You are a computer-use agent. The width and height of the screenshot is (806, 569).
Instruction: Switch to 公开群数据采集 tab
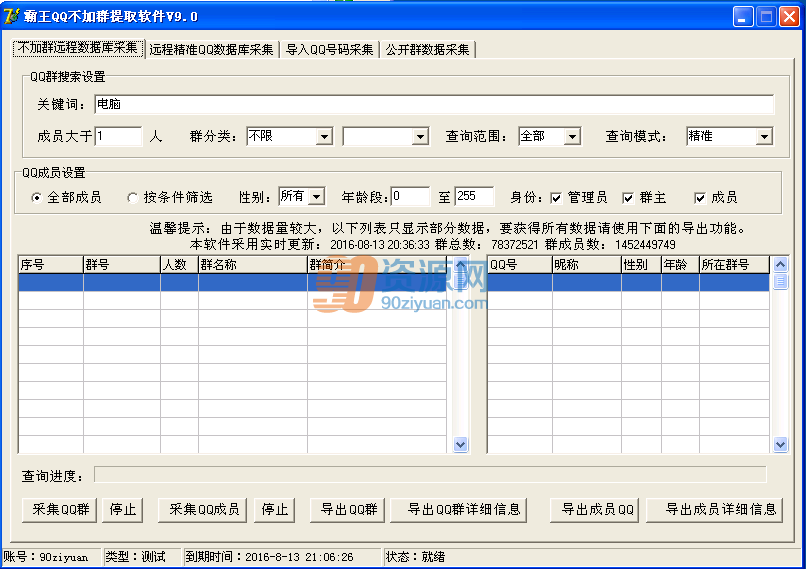[428, 50]
